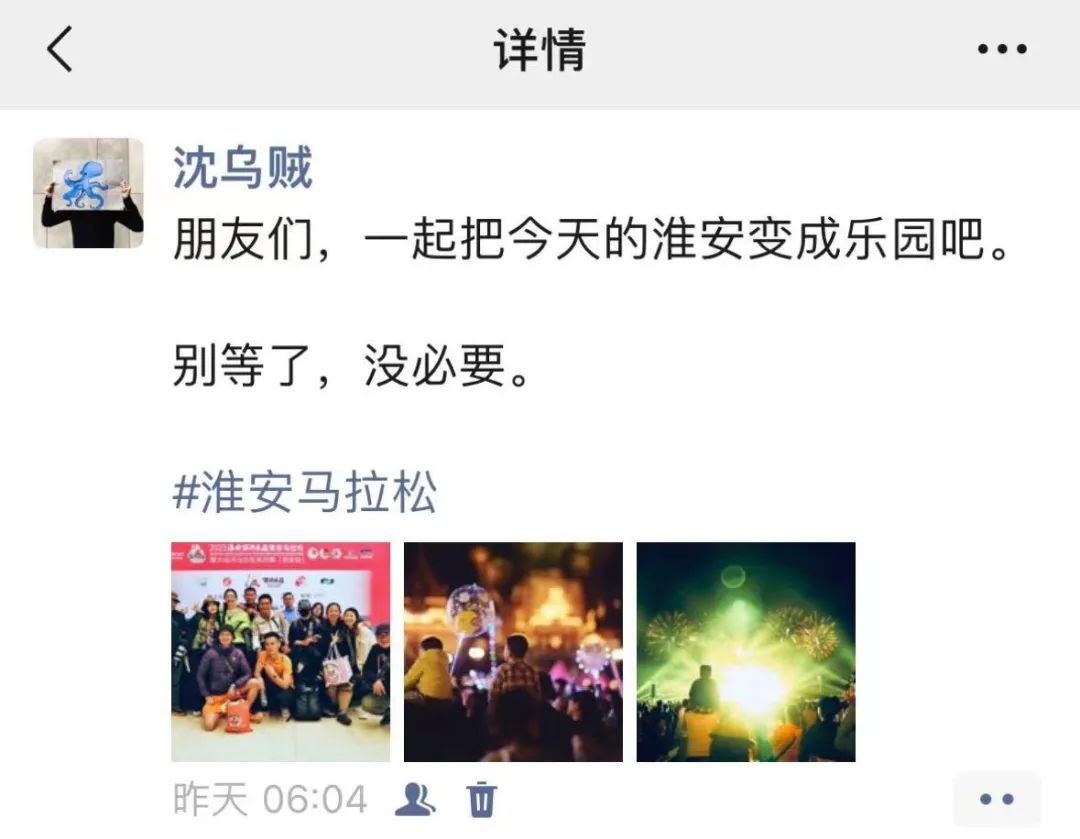
Task: Open profile via username 沈乌贼
Action: [242, 167]
